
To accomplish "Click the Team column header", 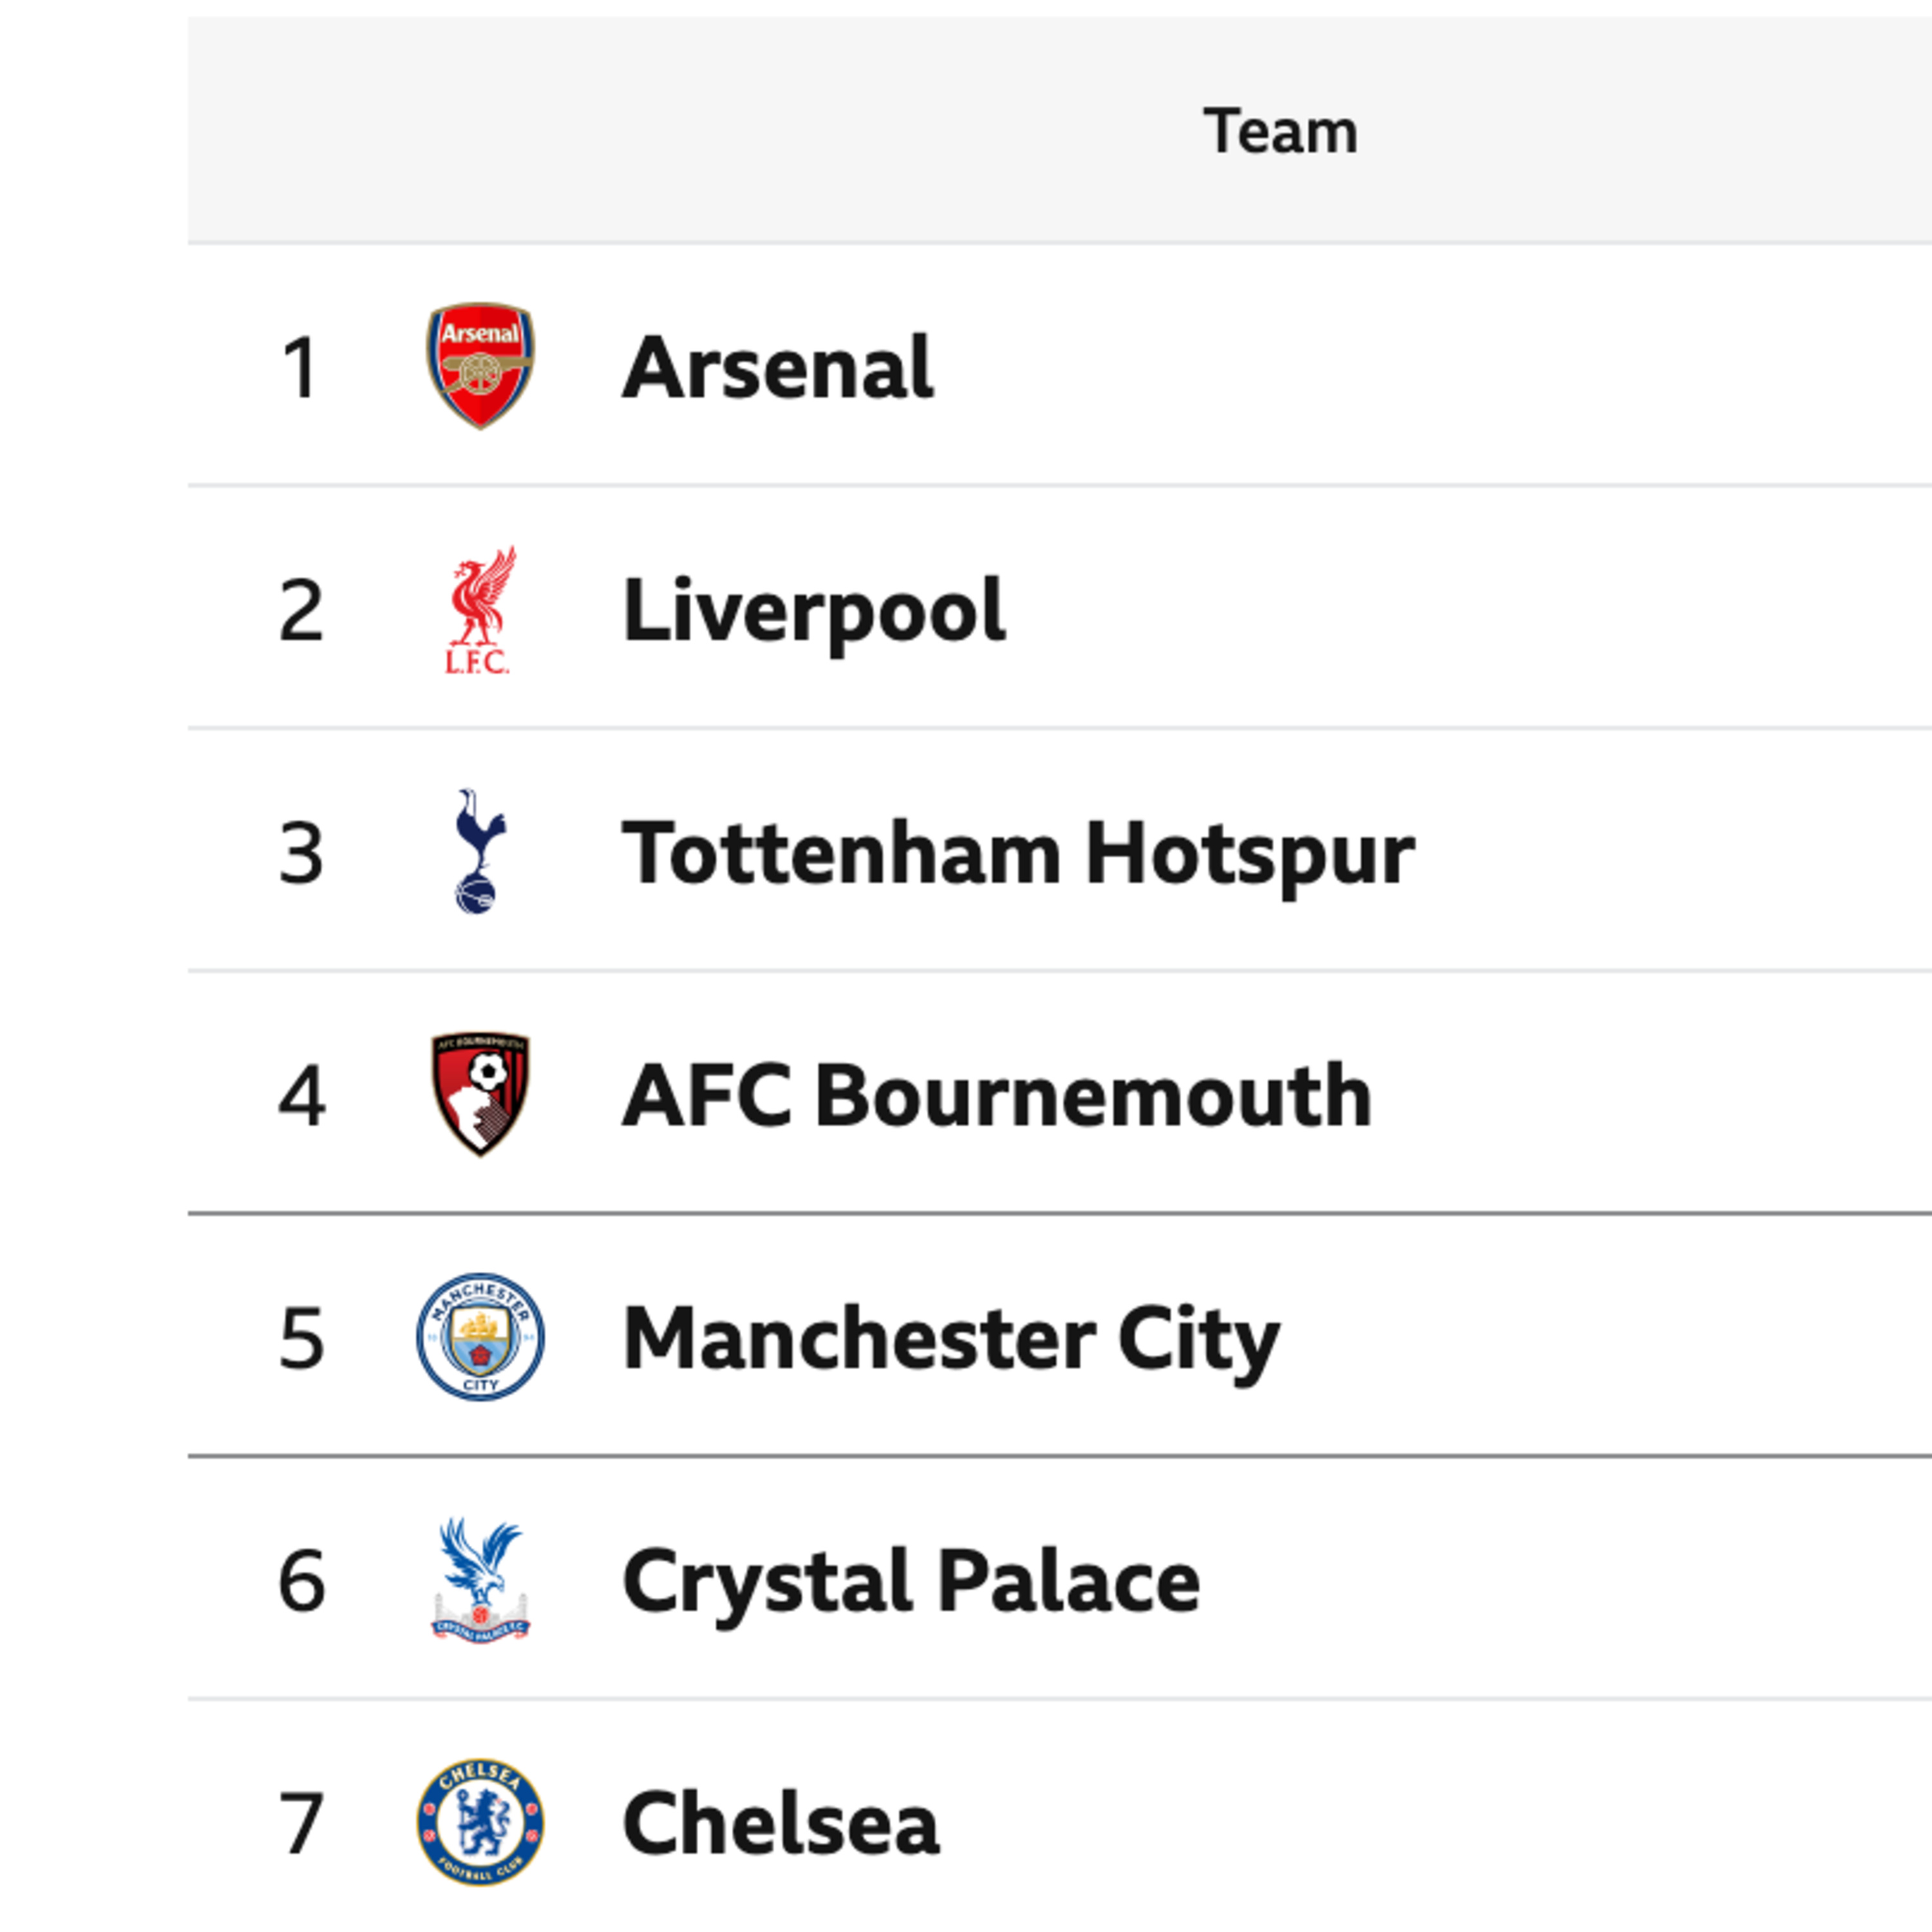I will 1280,131.
